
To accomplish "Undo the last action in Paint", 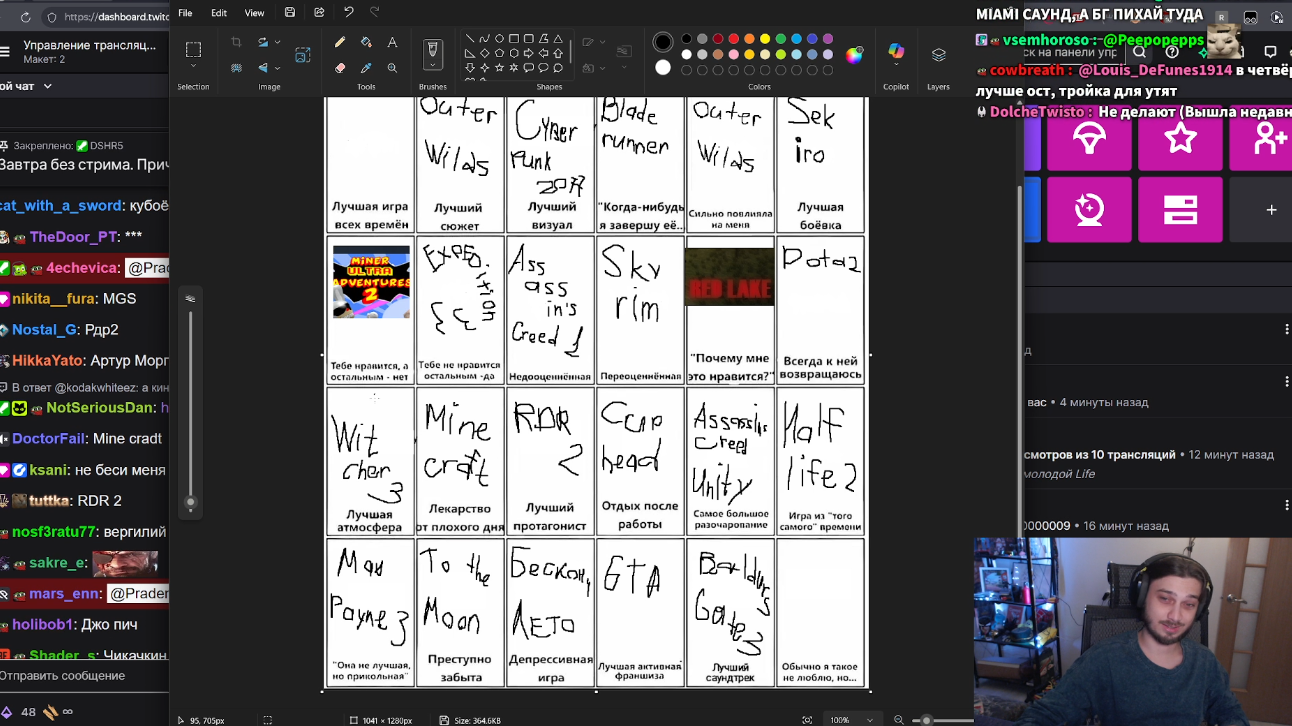I will coord(348,13).
